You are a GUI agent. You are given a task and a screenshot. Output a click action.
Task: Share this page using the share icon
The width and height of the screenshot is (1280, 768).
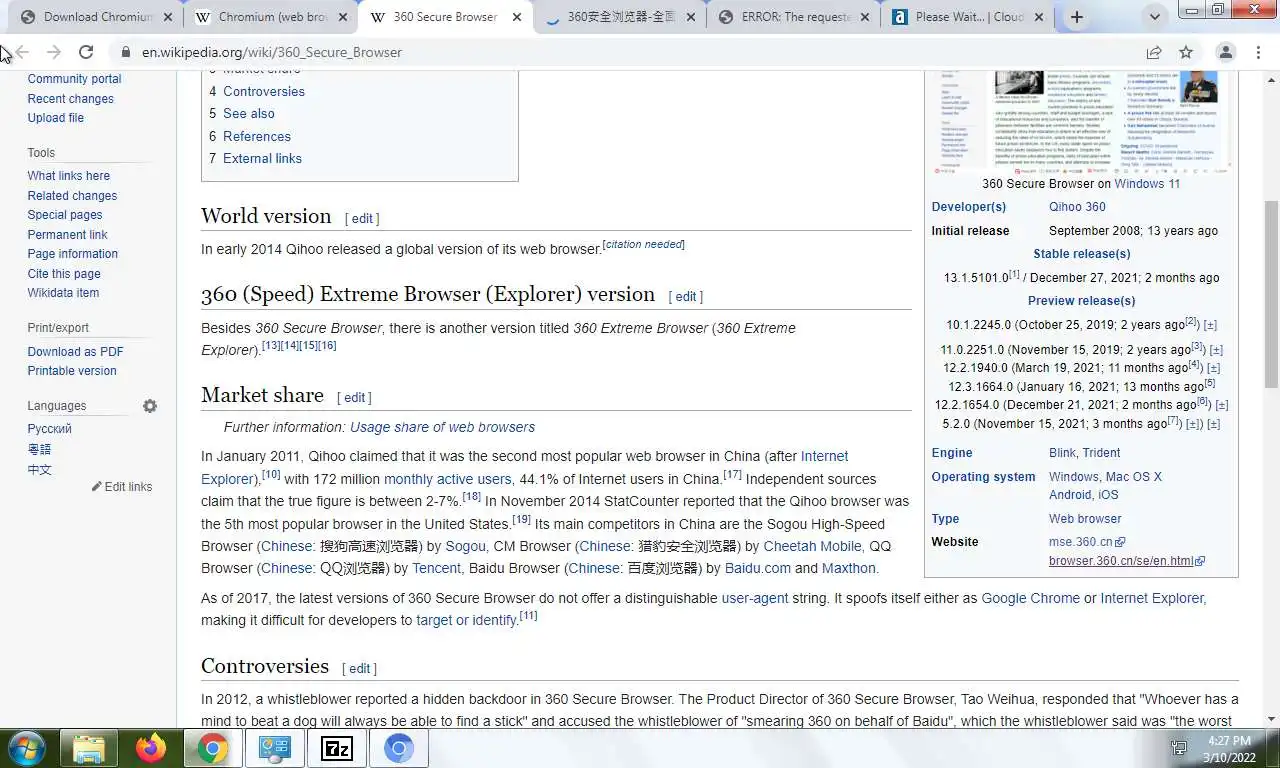[x=1154, y=52]
